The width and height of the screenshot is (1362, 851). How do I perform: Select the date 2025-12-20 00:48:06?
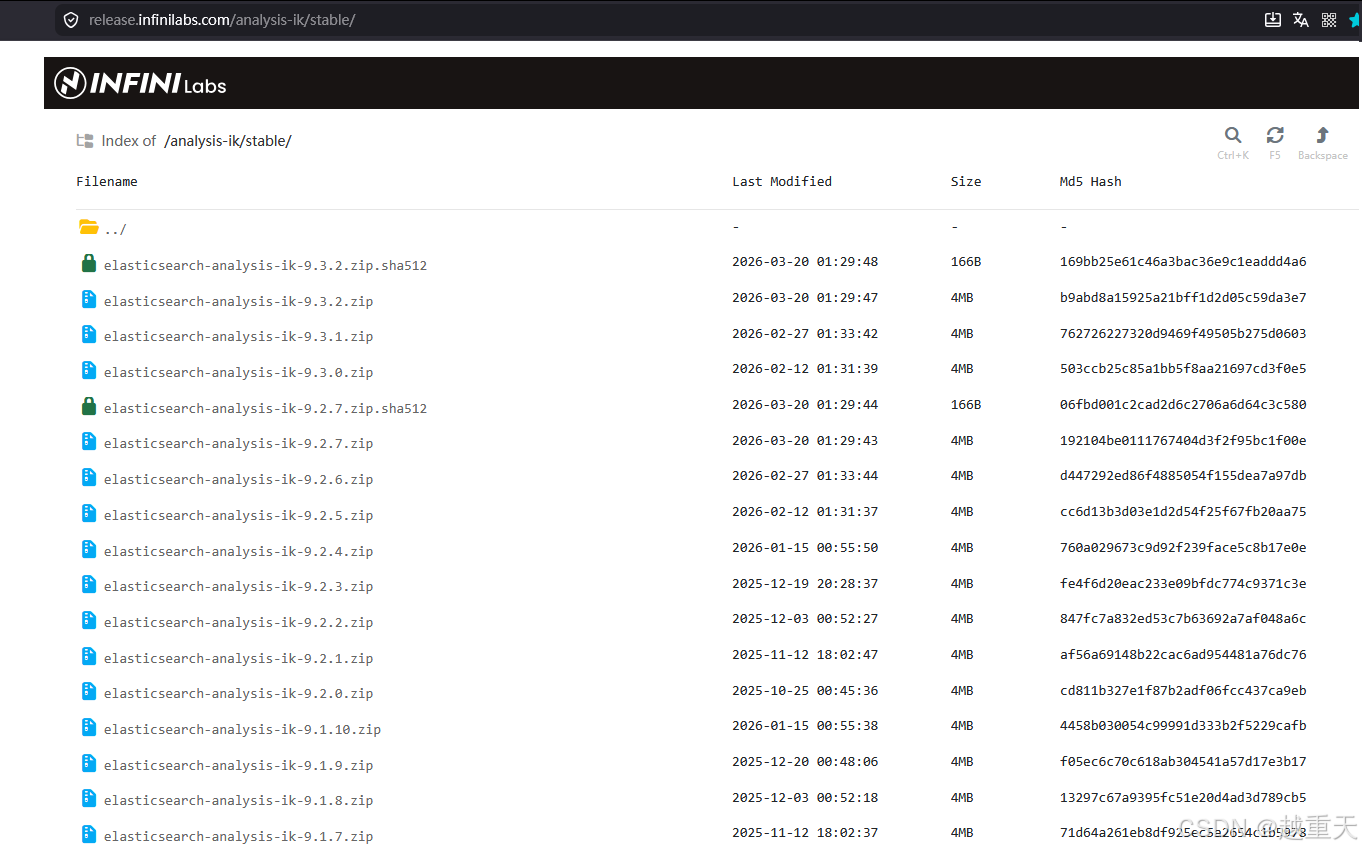point(805,762)
